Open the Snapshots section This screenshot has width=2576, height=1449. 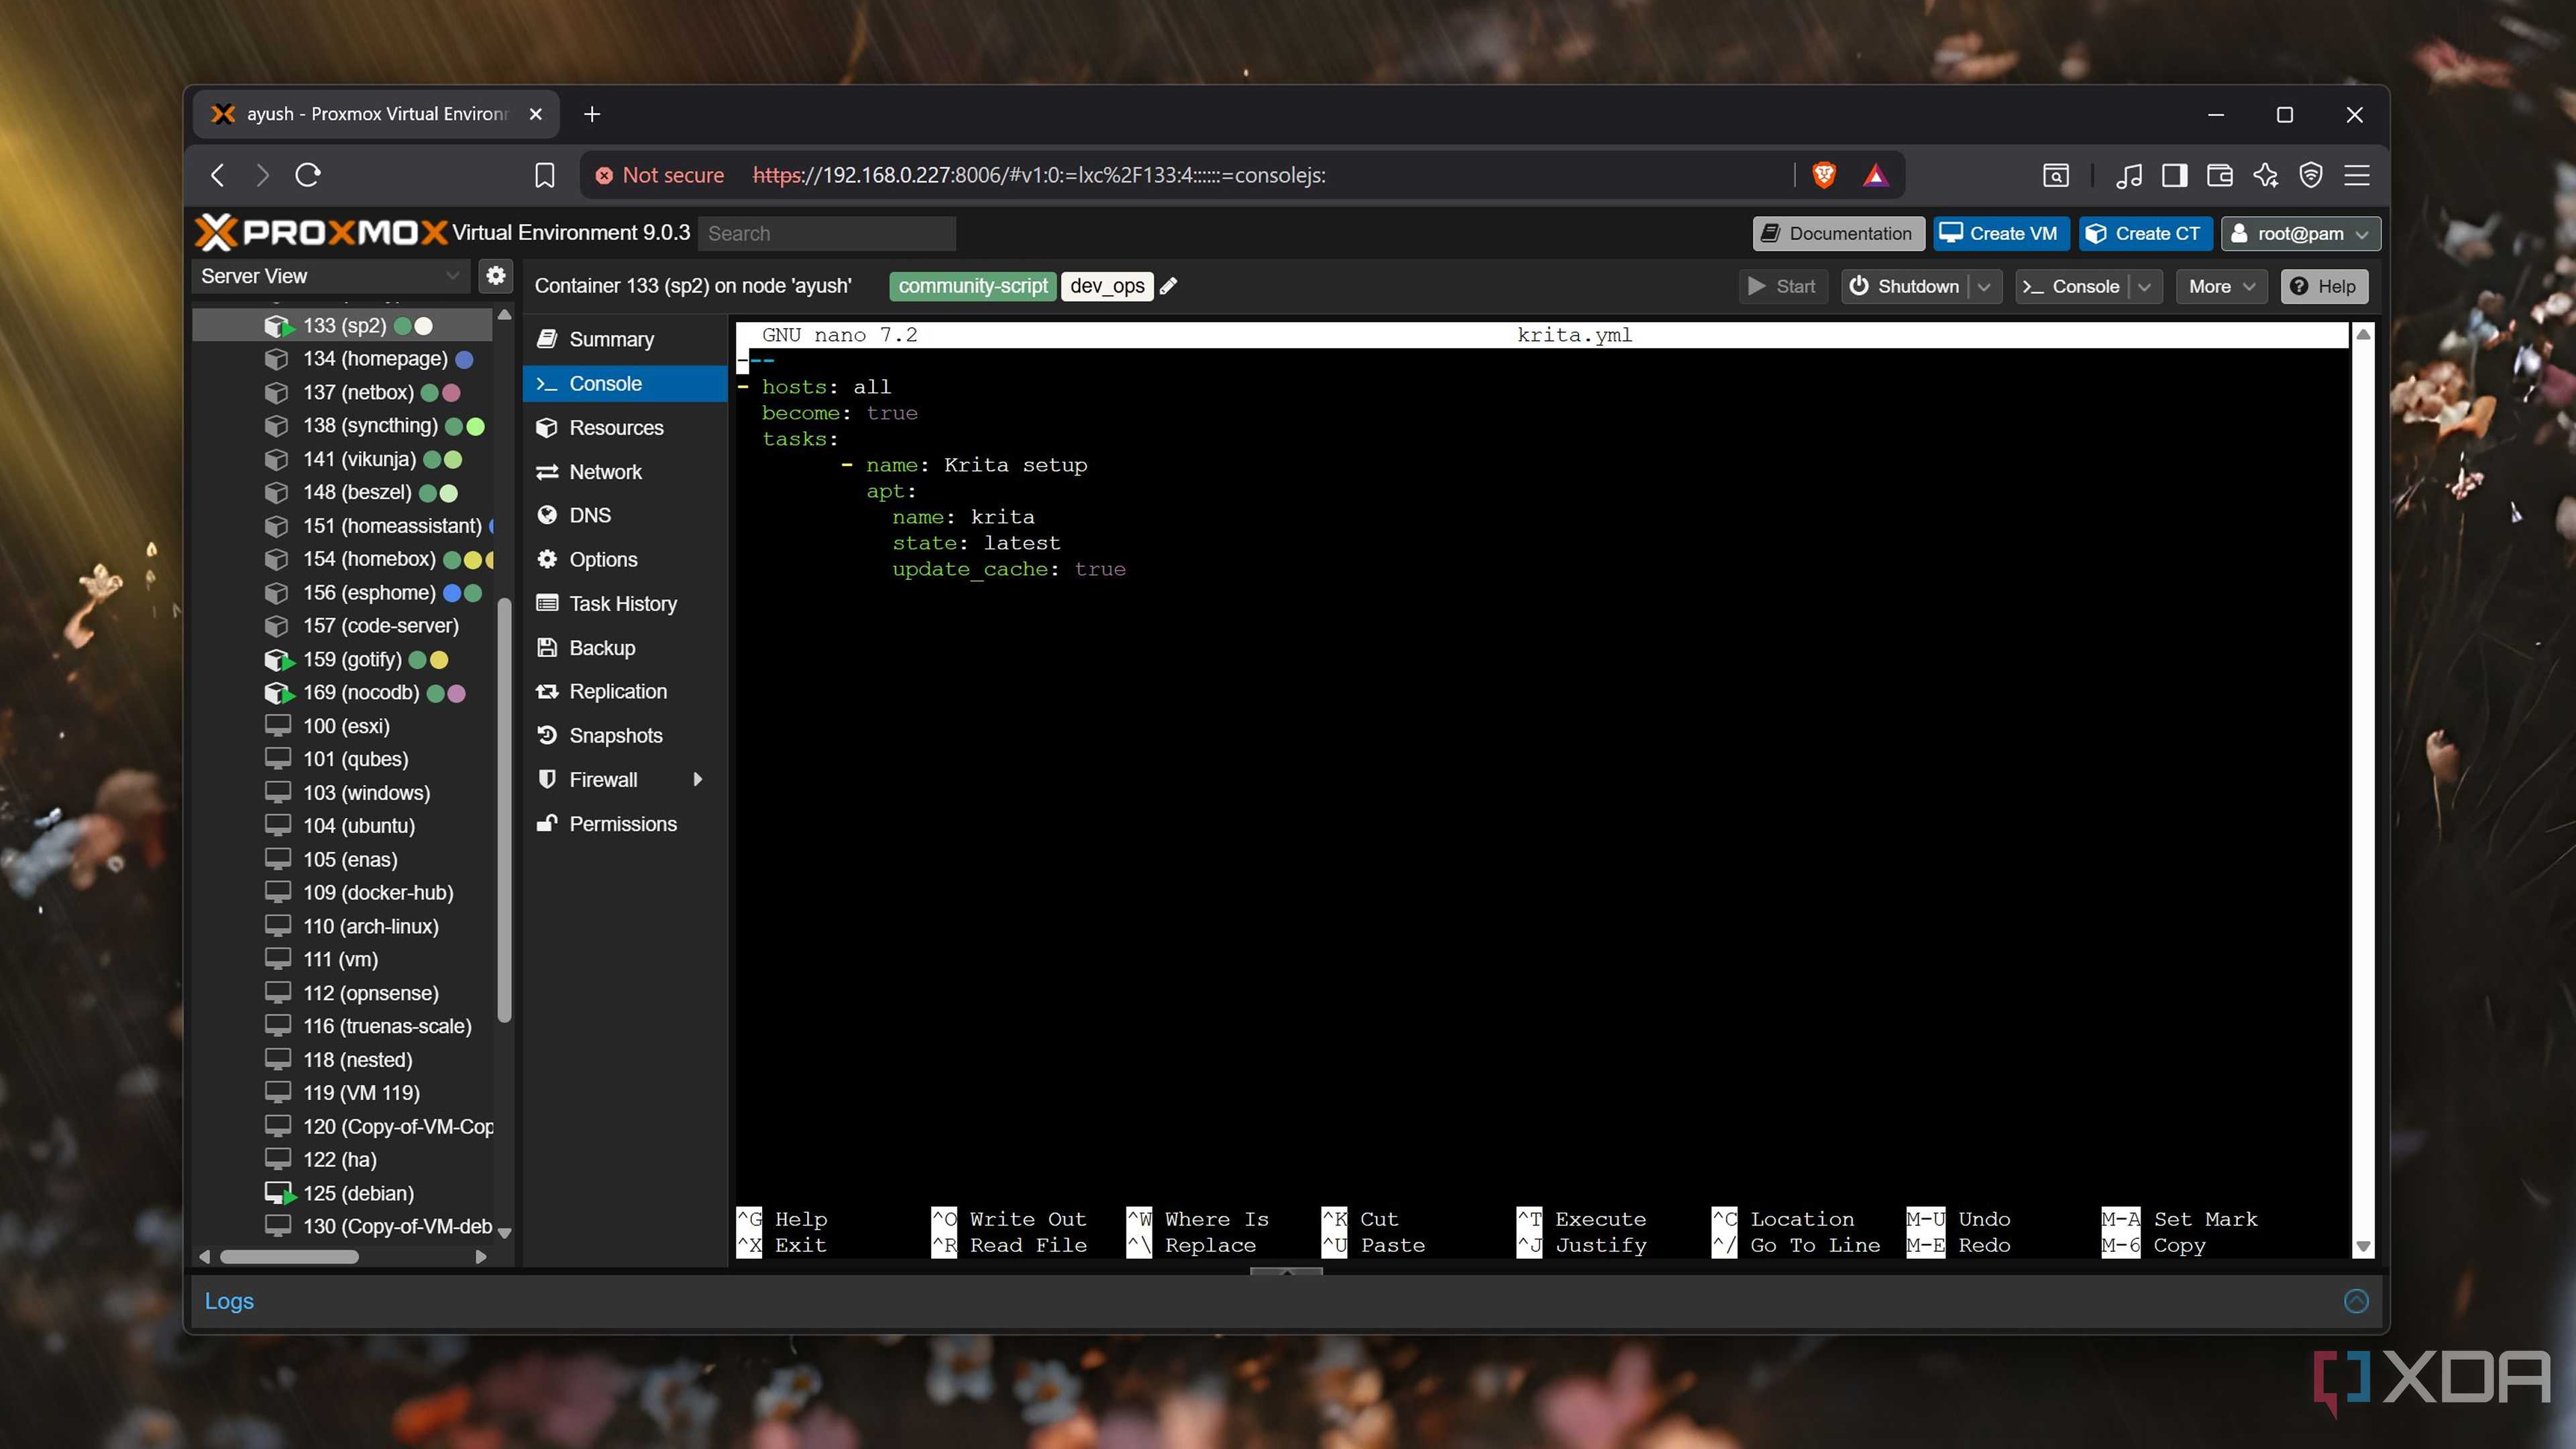point(625,735)
